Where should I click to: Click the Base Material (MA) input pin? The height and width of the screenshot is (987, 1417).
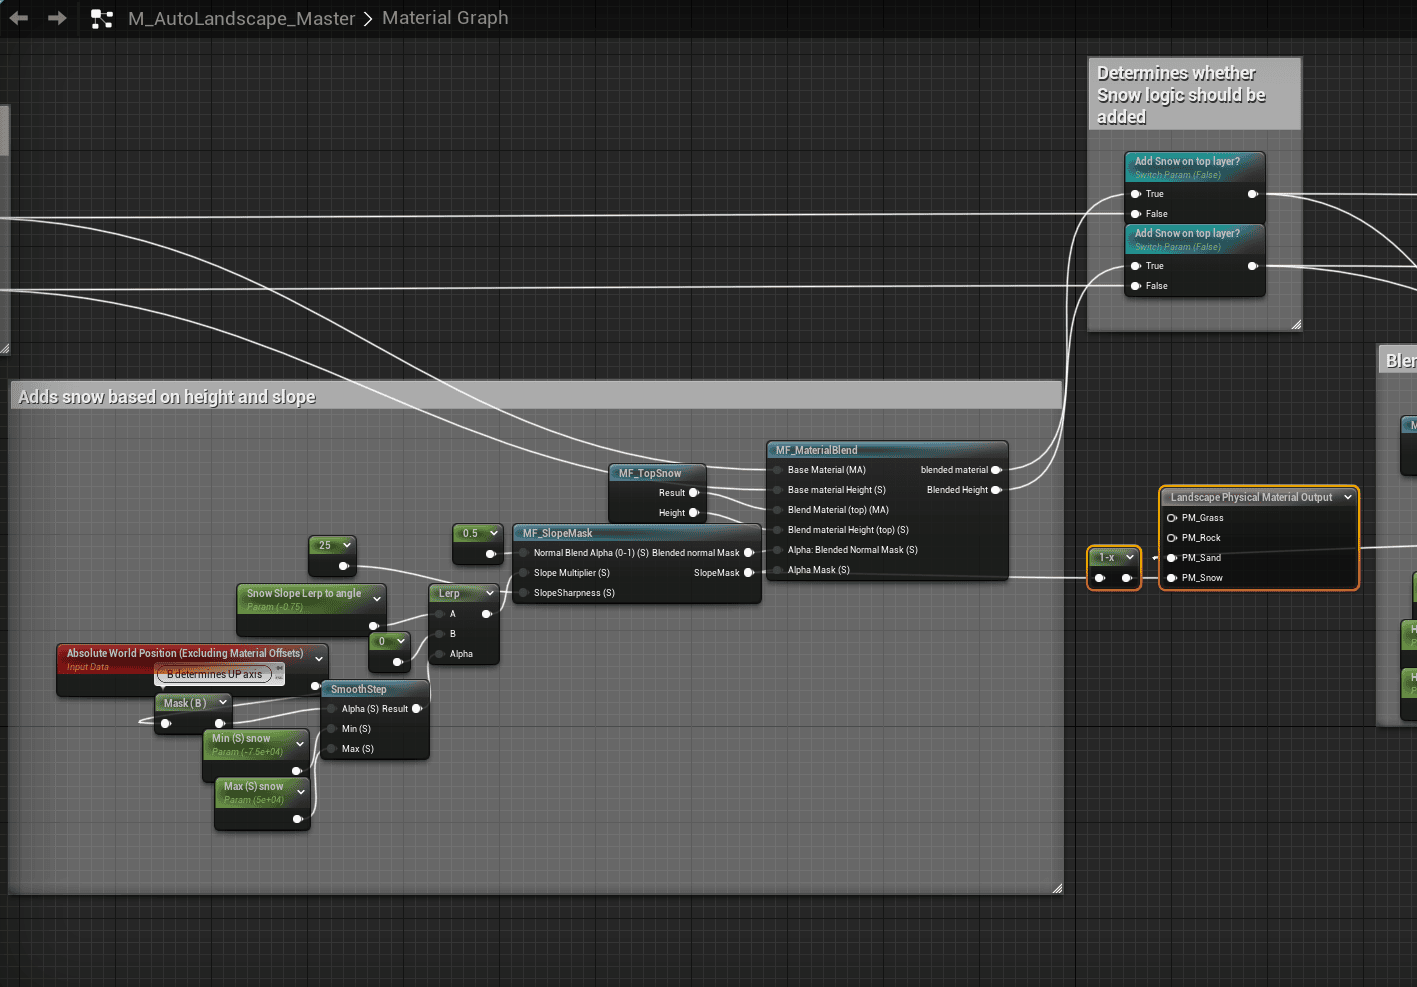(776, 470)
